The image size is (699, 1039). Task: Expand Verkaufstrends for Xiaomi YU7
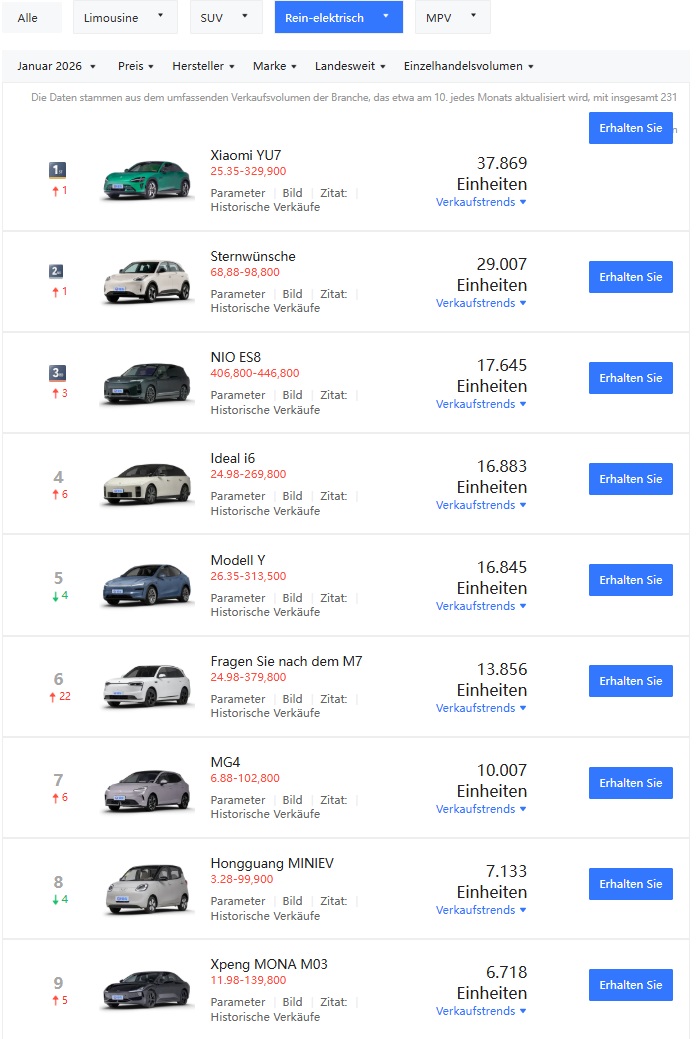481,202
